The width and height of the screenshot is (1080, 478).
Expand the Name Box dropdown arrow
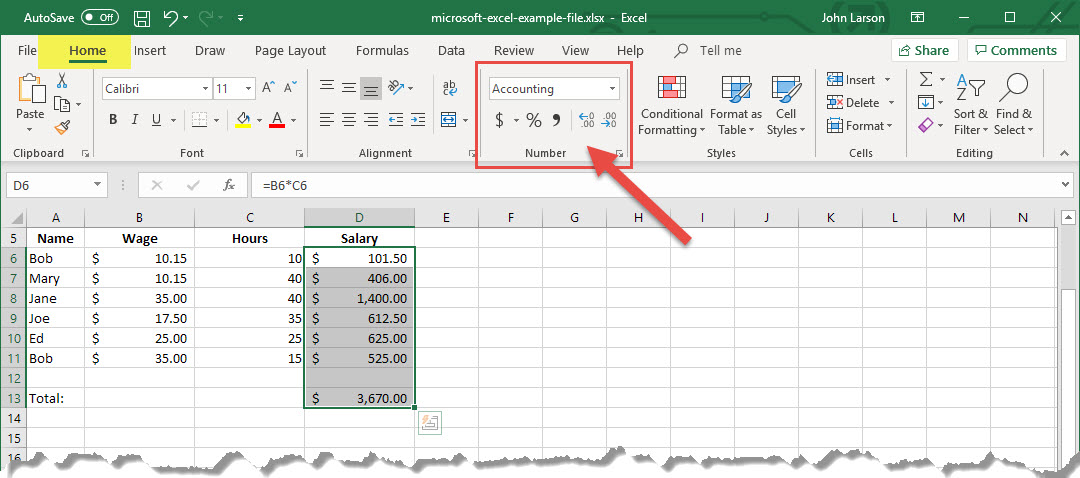pyautogui.click(x=97, y=185)
